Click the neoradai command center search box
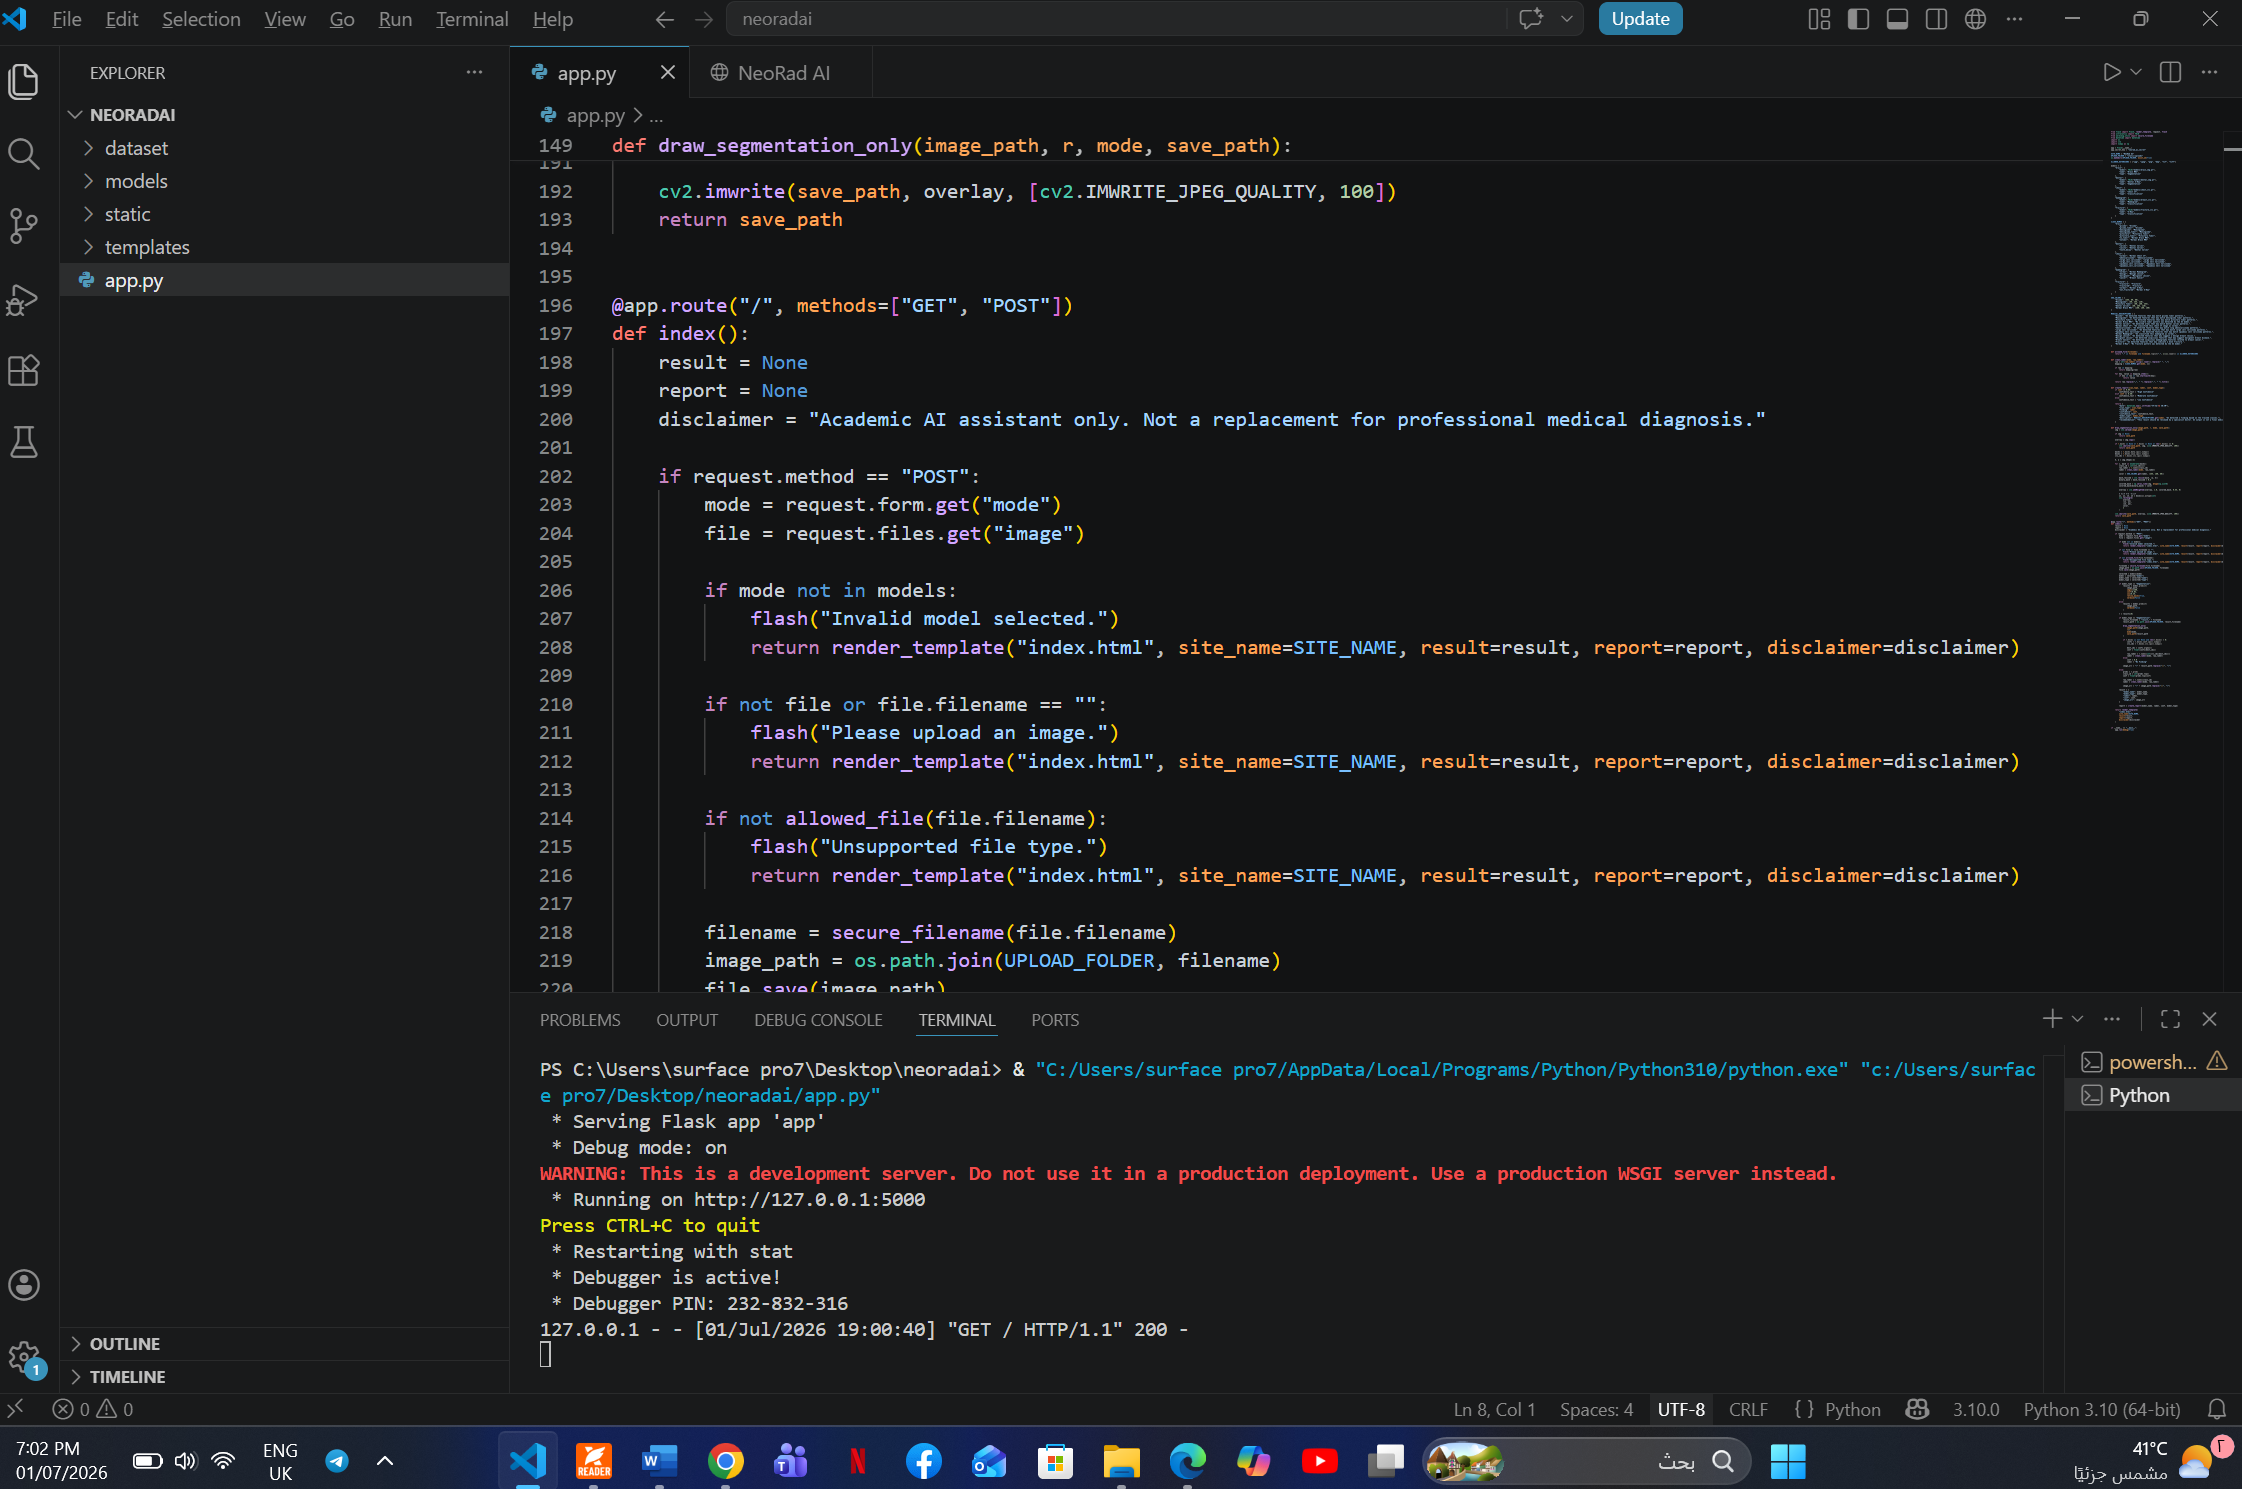Screen dimensions: 2242x1489 pos(1115,19)
